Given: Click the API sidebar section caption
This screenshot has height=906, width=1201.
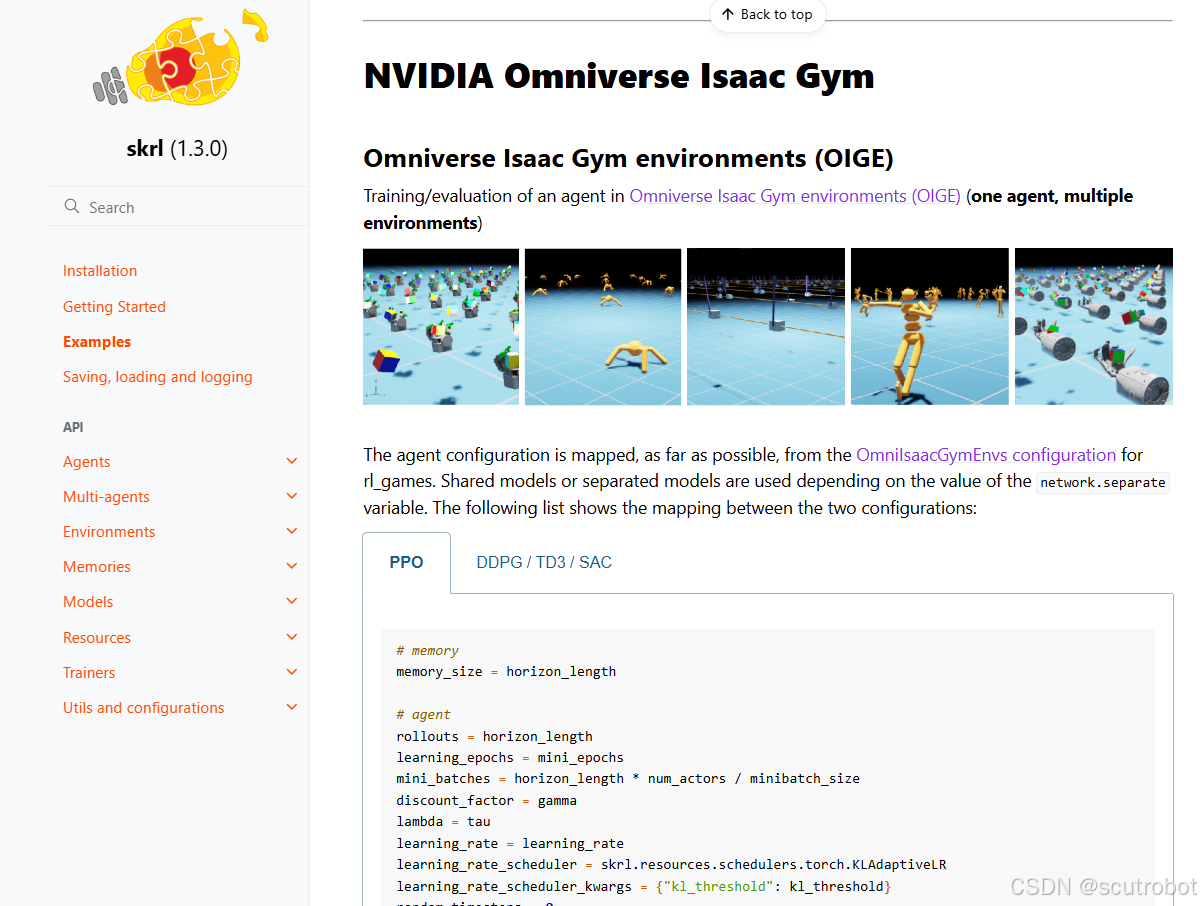Looking at the screenshot, I should (73, 427).
